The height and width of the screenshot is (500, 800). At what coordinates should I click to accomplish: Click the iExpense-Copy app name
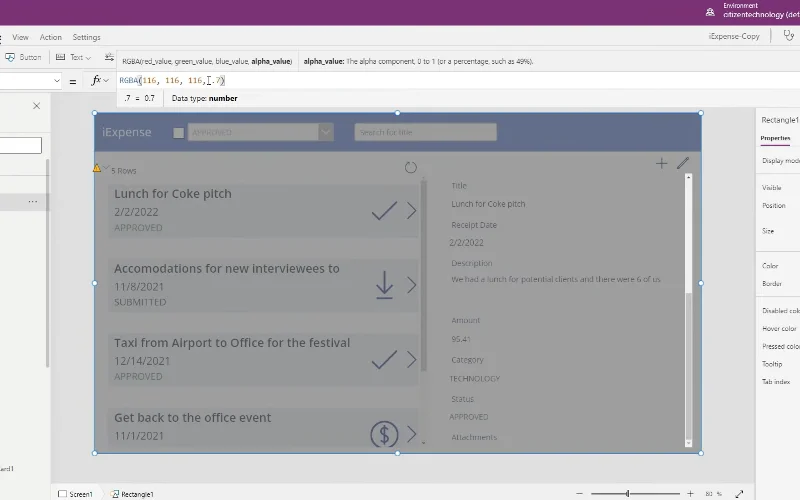(x=734, y=36)
